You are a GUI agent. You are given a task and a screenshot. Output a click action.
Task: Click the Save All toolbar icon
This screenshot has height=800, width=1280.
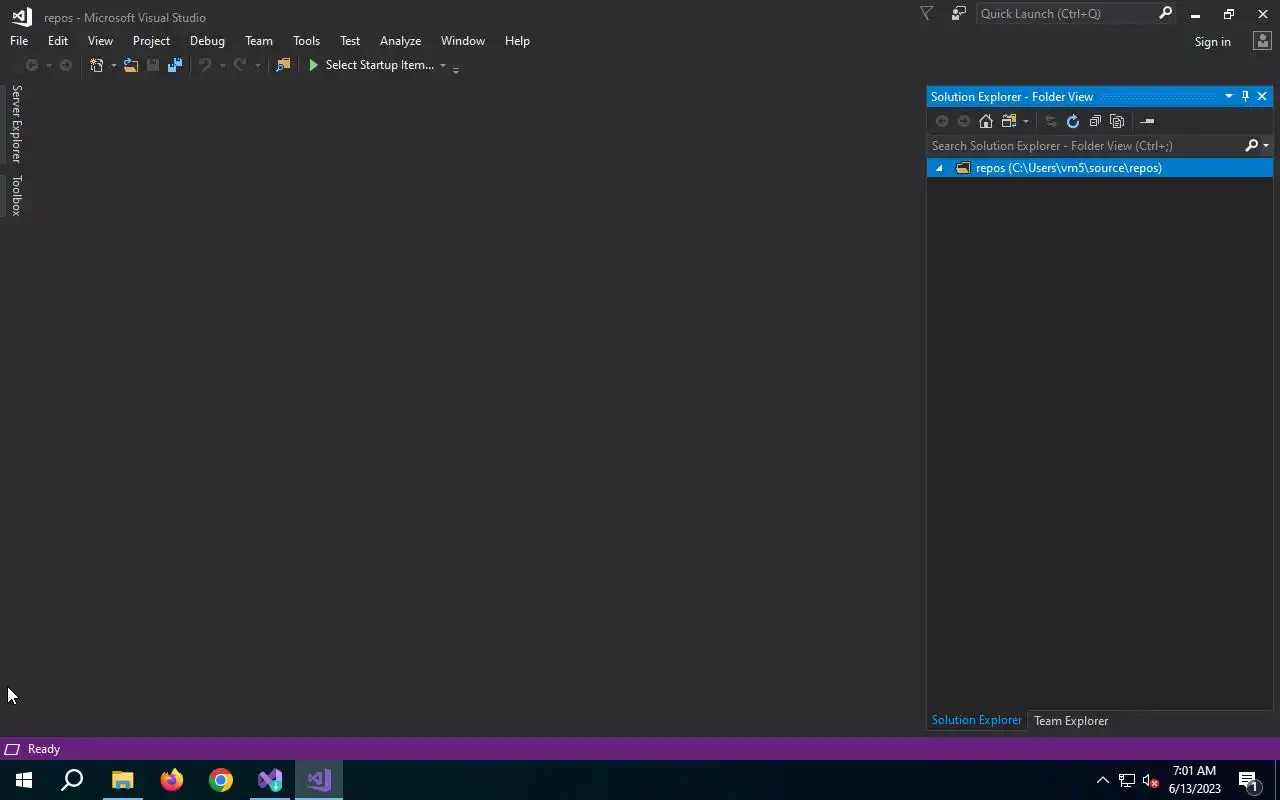(175, 65)
